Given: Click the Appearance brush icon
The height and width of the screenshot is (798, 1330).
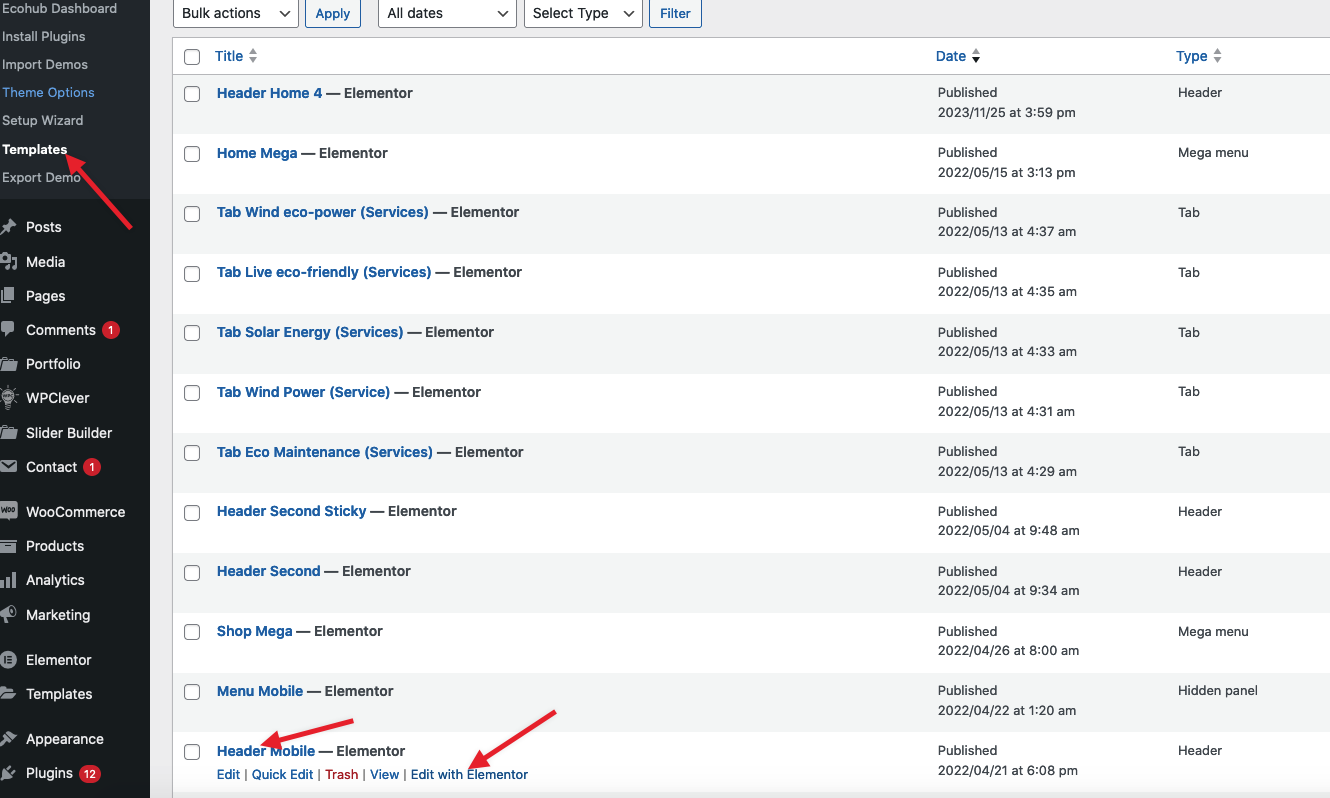Looking at the screenshot, I should tap(9, 739).
